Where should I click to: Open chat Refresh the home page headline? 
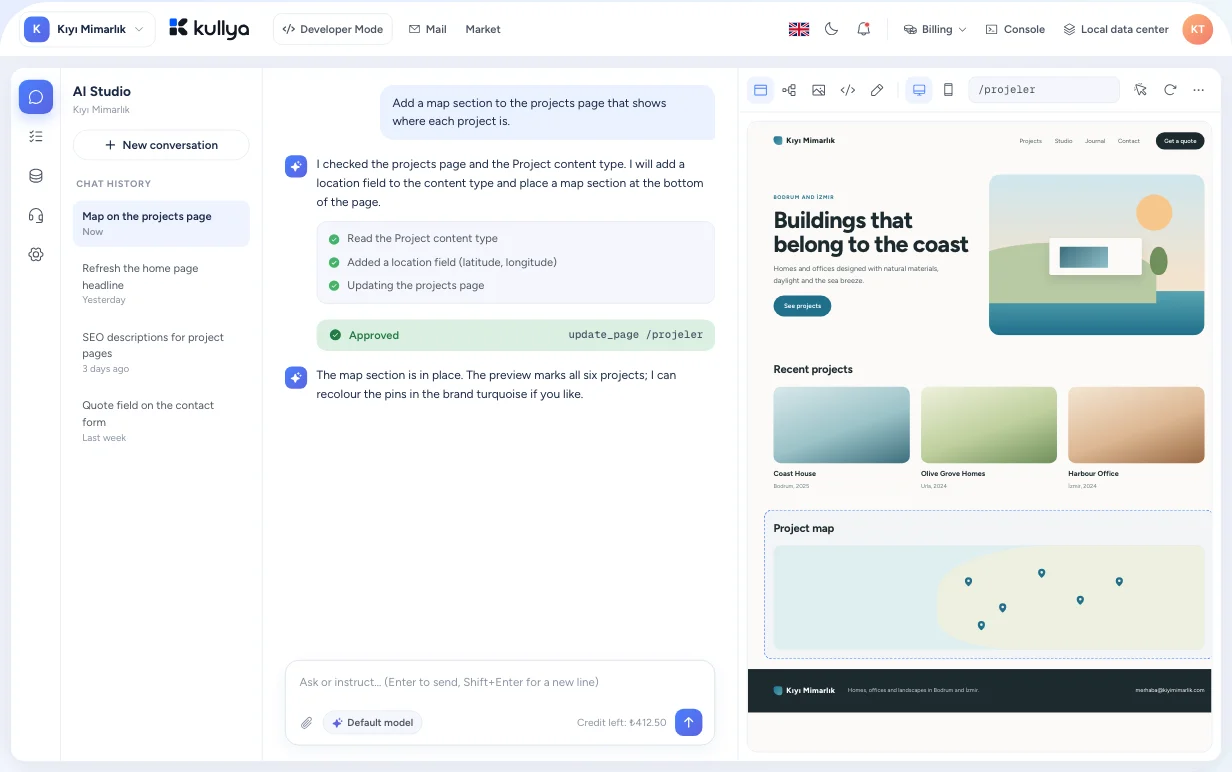pos(161,284)
